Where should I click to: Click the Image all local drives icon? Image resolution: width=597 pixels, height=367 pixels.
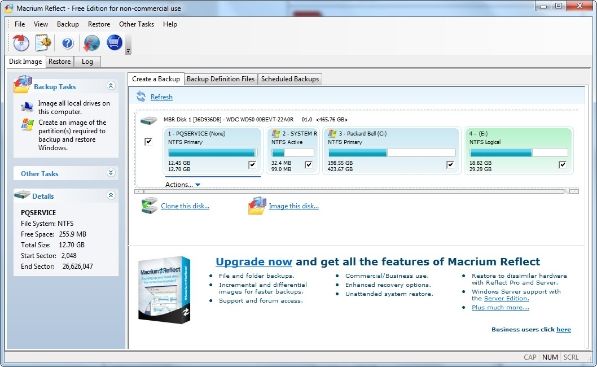[x=27, y=107]
